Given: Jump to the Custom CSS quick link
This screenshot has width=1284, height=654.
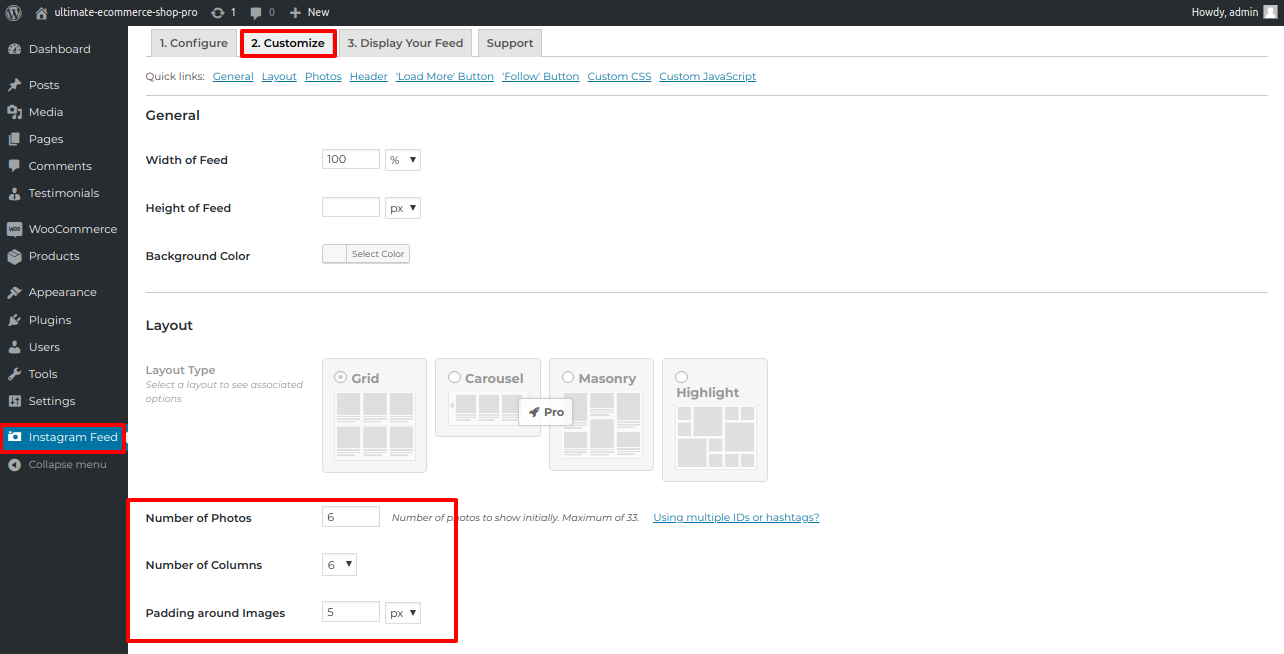Looking at the screenshot, I should pyautogui.click(x=619, y=76).
